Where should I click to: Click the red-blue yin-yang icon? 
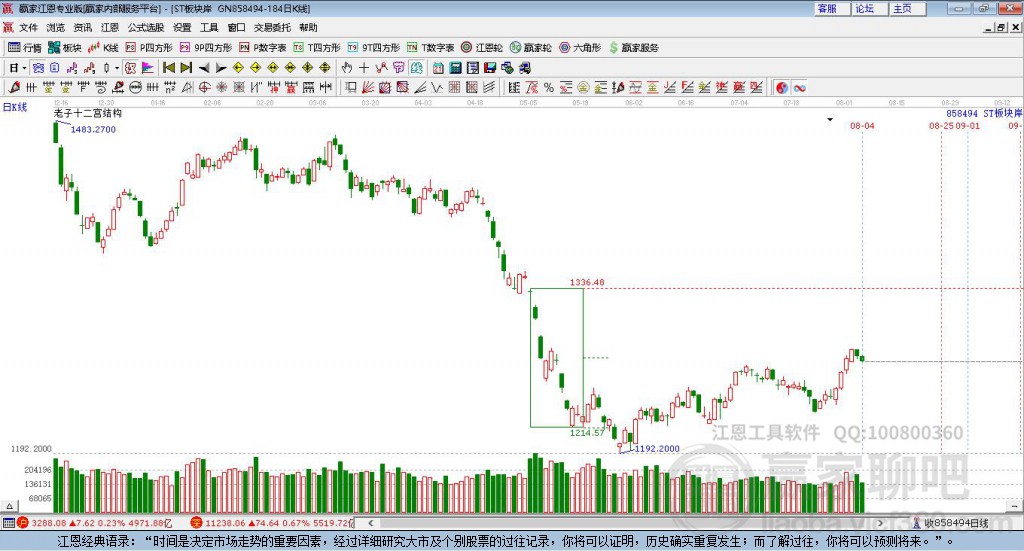pyautogui.click(x=782, y=87)
